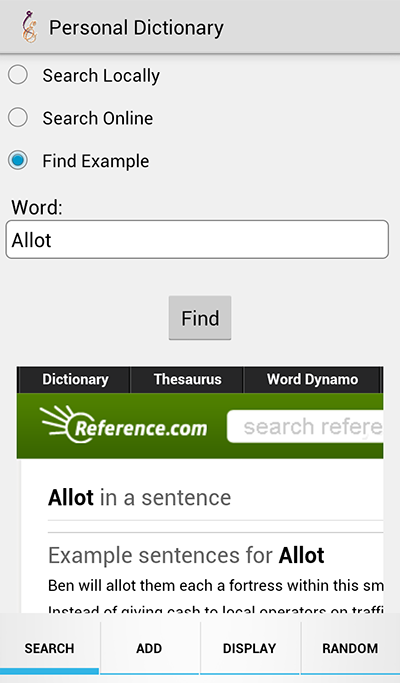
Task: Select the Find Example radio button
Action: click(x=18, y=160)
